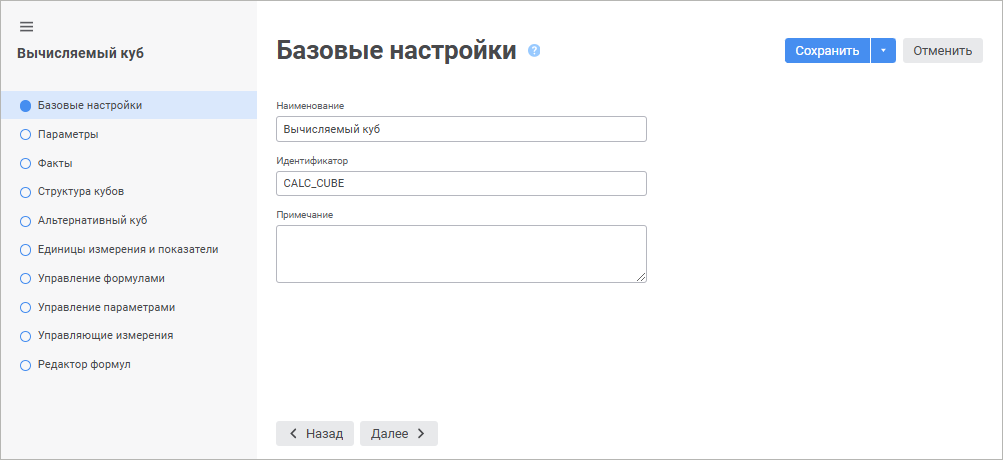Click the Наименование input field
Image resolution: width=1003 pixels, height=460 pixels.
click(461, 129)
